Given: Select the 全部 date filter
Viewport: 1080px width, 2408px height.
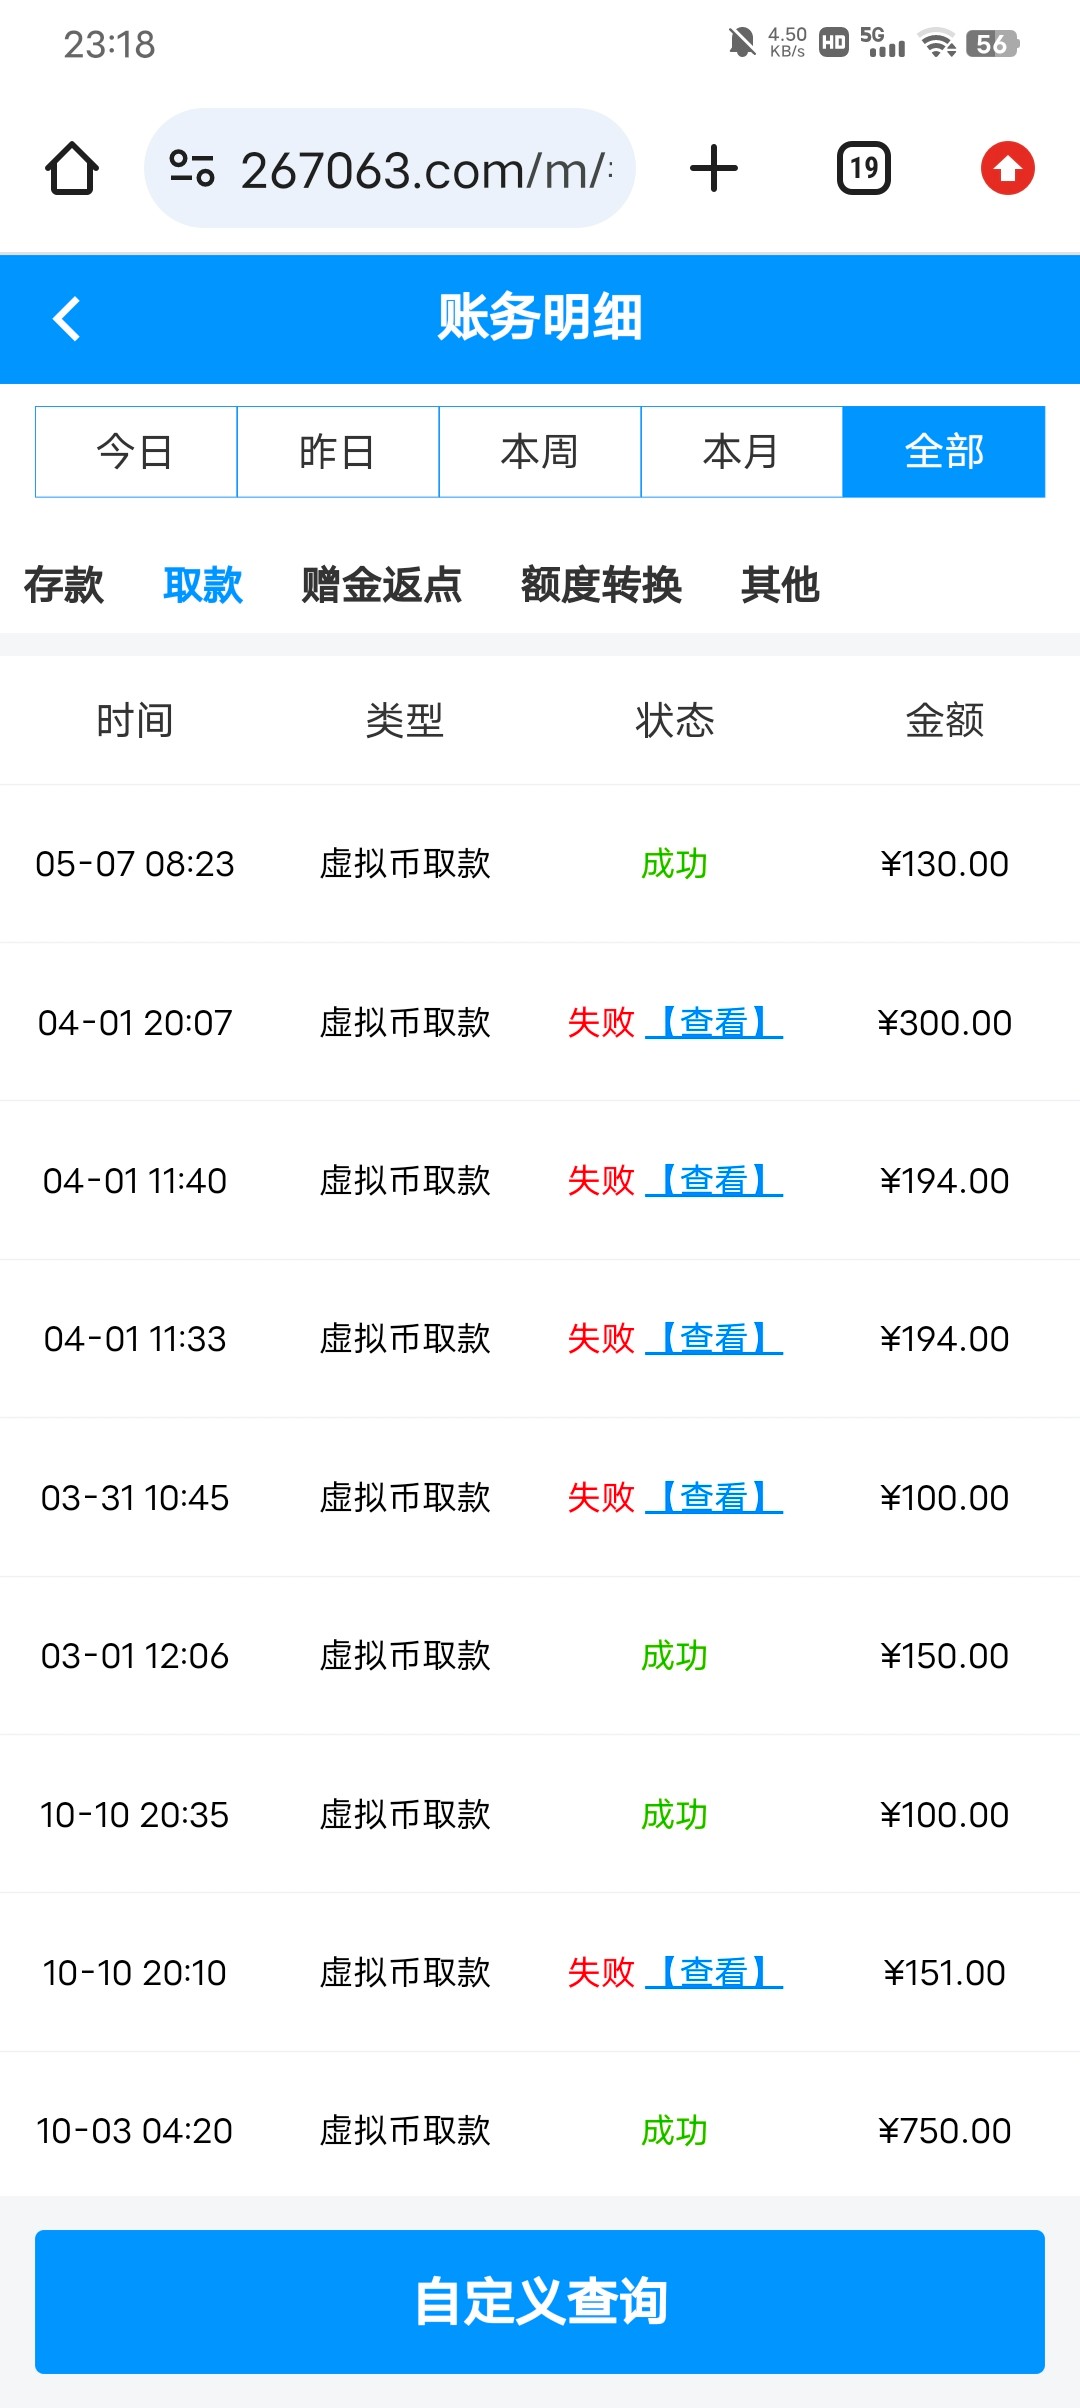Looking at the screenshot, I should point(944,452).
